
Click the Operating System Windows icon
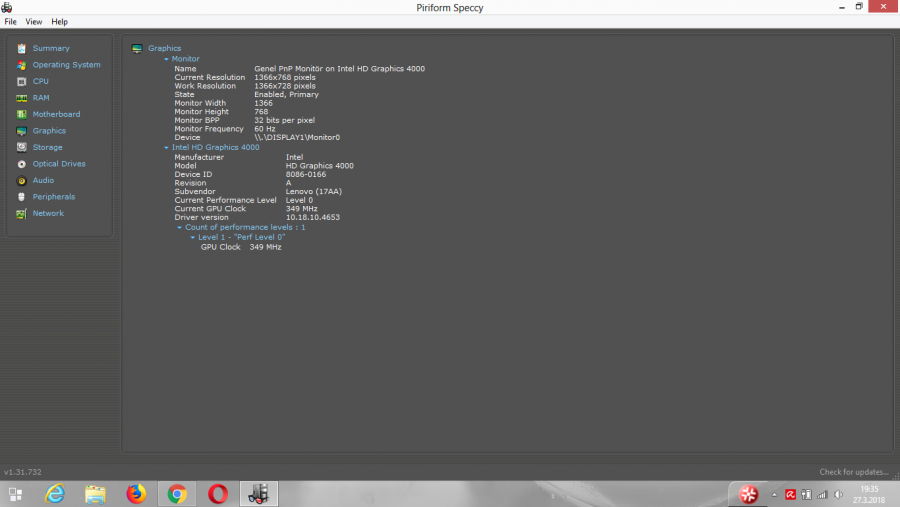click(21, 65)
